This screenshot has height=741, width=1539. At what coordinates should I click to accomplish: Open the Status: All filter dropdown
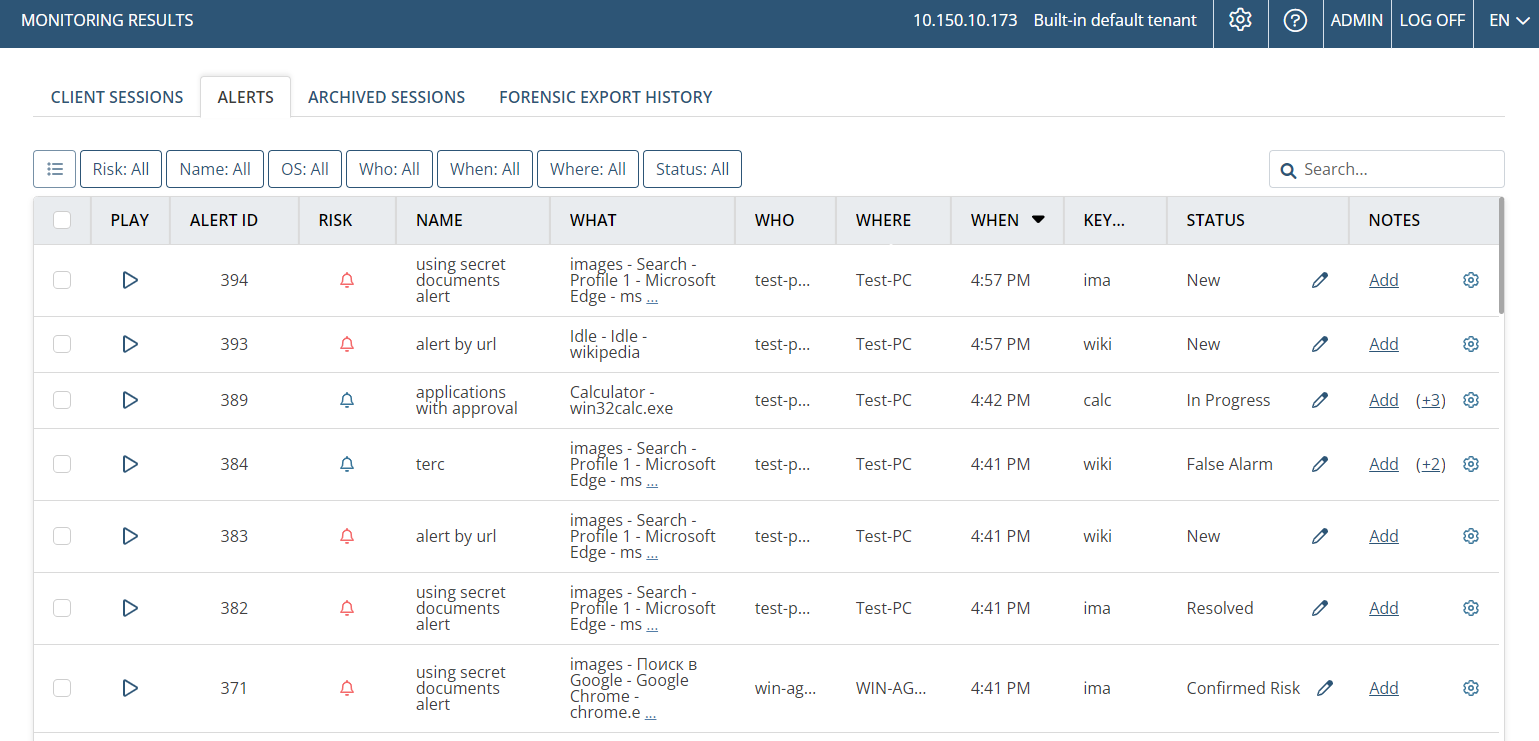[x=692, y=169]
